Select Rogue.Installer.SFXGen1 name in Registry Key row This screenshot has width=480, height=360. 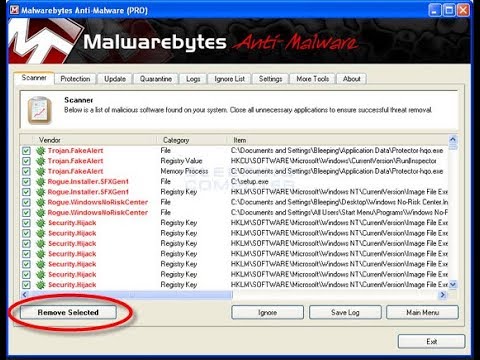point(88,192)
